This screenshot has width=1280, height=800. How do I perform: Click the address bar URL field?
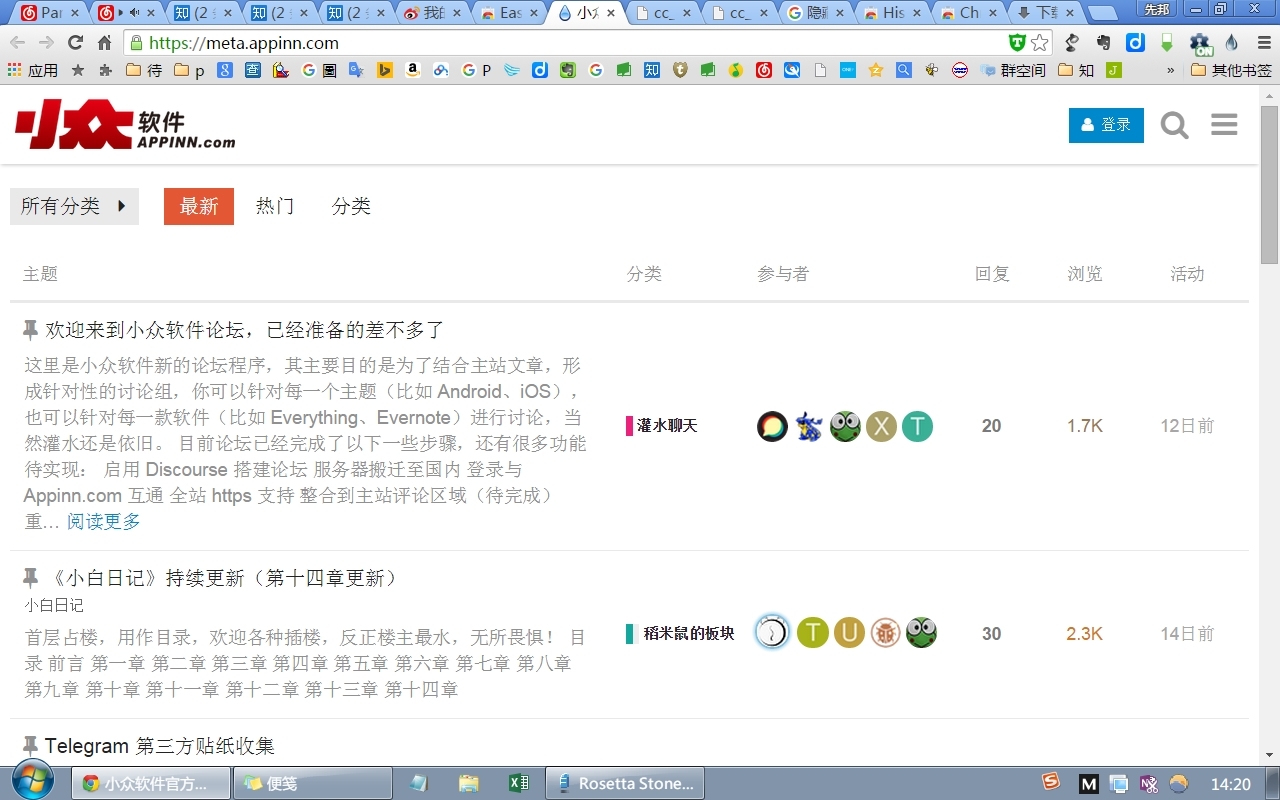[570, 43]
